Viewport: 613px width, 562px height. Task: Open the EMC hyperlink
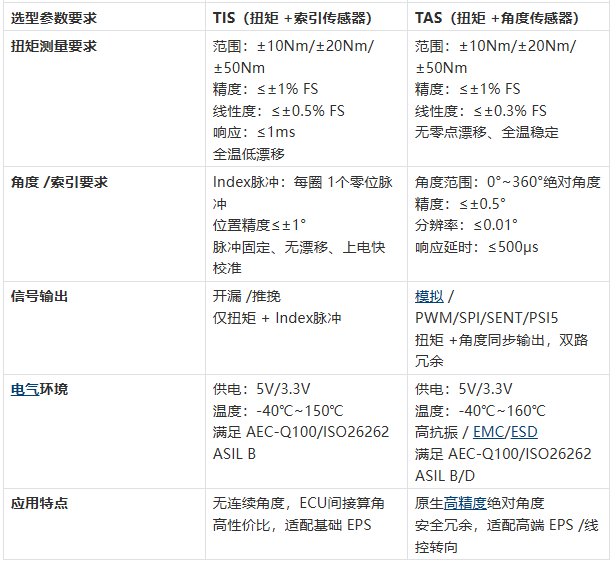(489, 432)
